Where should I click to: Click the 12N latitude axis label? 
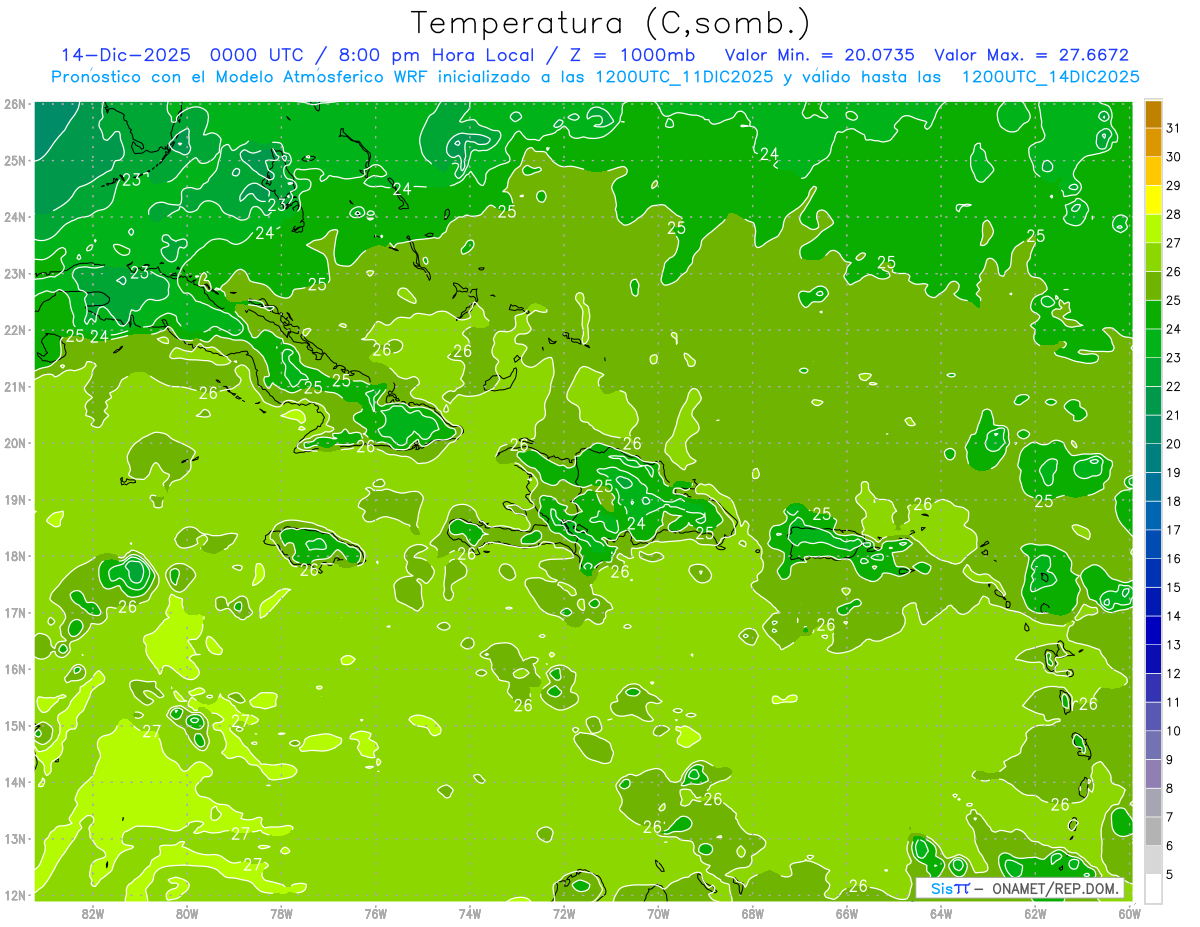click(15, 895)
